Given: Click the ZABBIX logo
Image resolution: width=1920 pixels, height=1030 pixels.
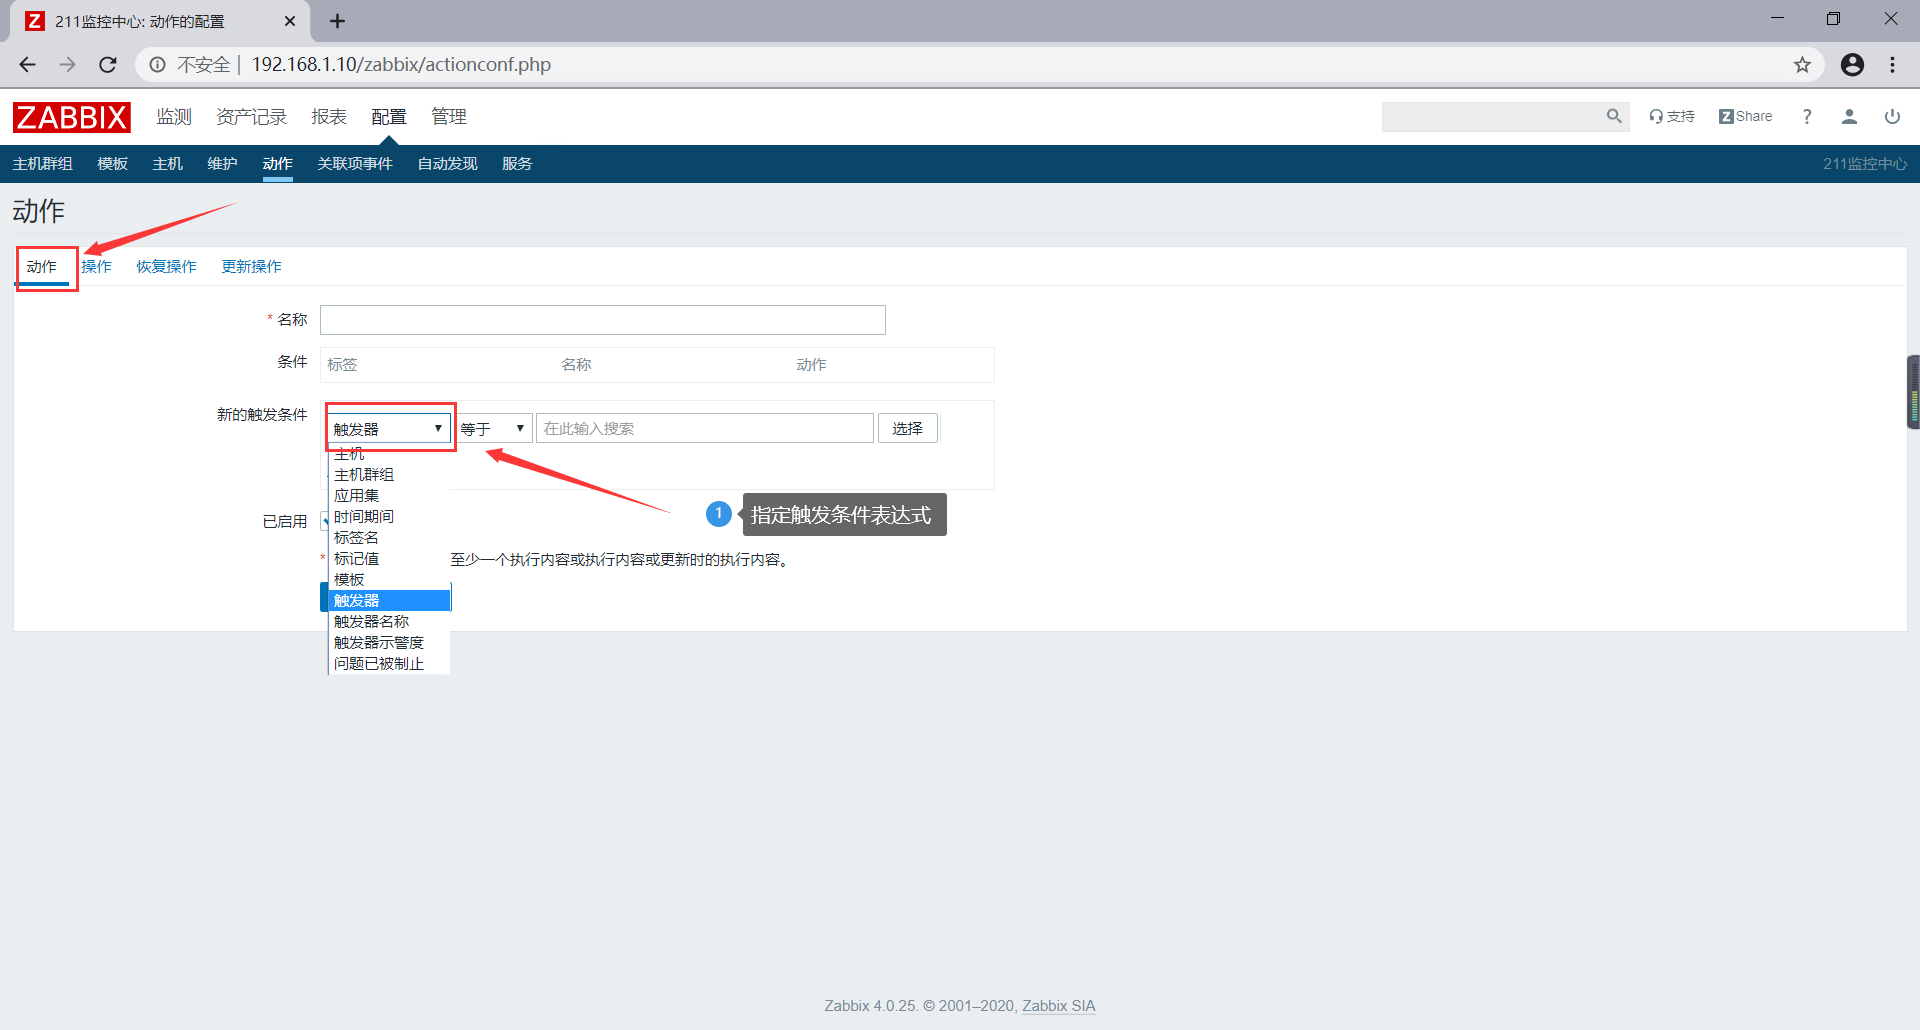Looking at the screenshot, I should tap(71, 117).
